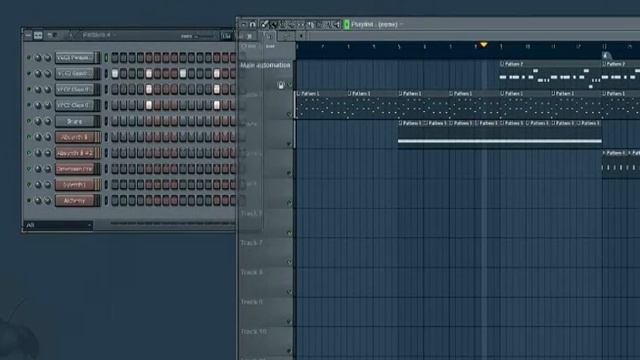Screen dimensions: 640x360
Task: Adjust the Swing slider in Channel rack
Action: click(x=203, y=36)
